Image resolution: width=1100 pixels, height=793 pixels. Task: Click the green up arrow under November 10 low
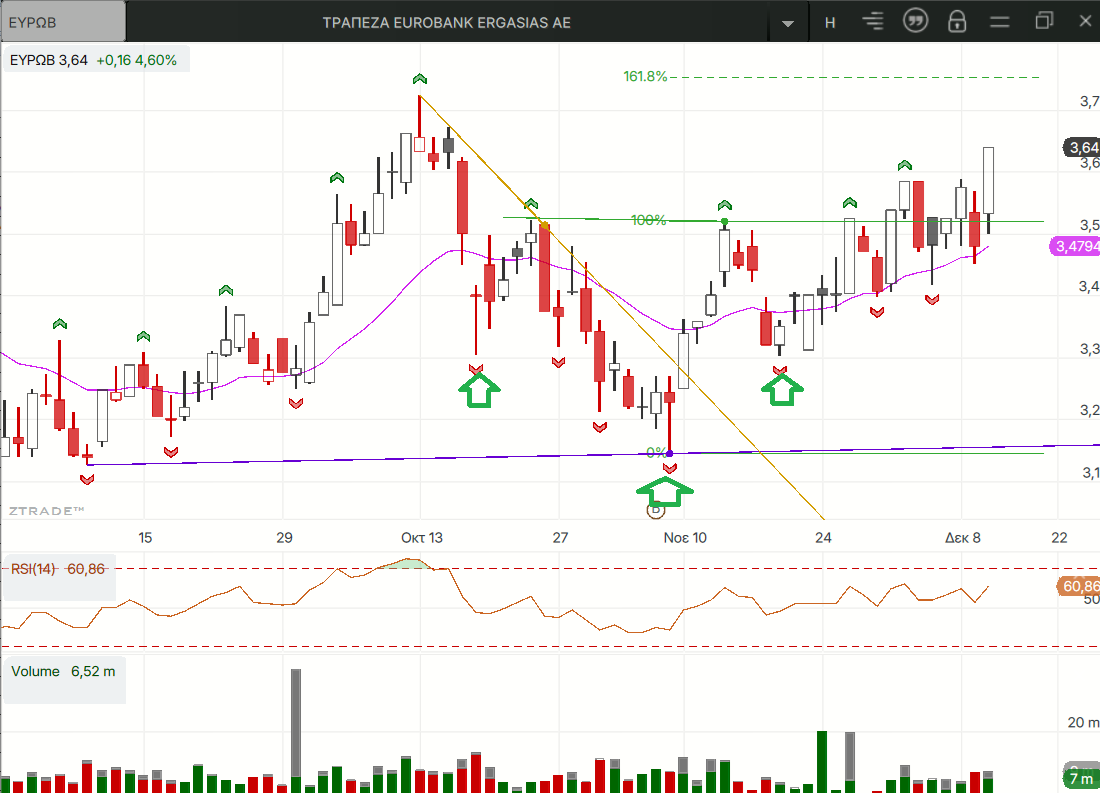[665, 491]
